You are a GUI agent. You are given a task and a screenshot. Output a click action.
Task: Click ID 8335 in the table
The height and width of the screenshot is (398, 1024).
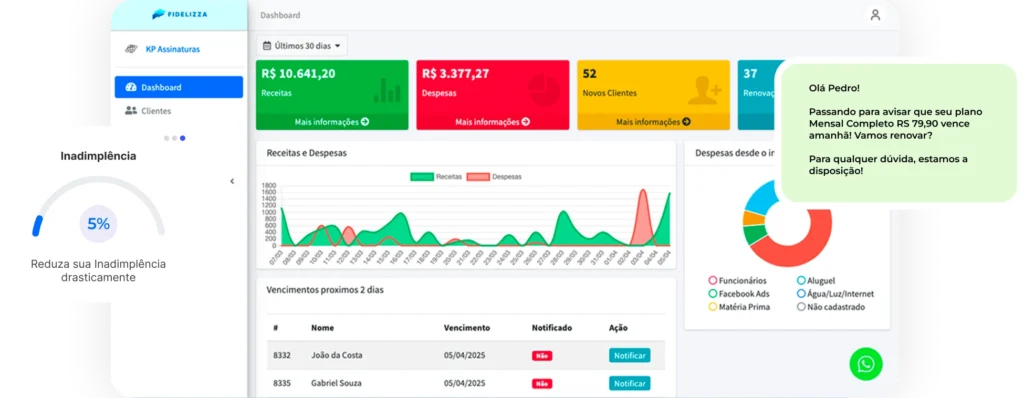coord(281,384)
